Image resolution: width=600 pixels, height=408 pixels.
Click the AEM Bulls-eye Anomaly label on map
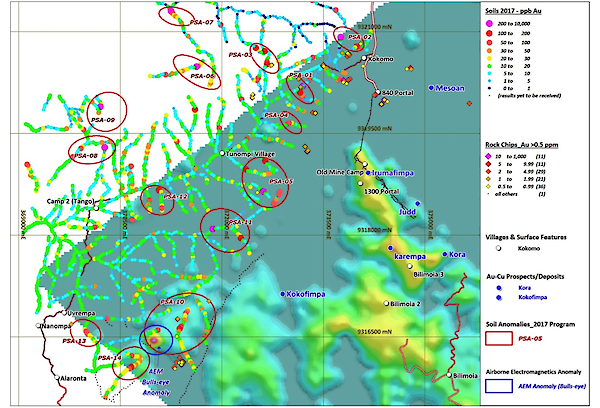(160, 386)
